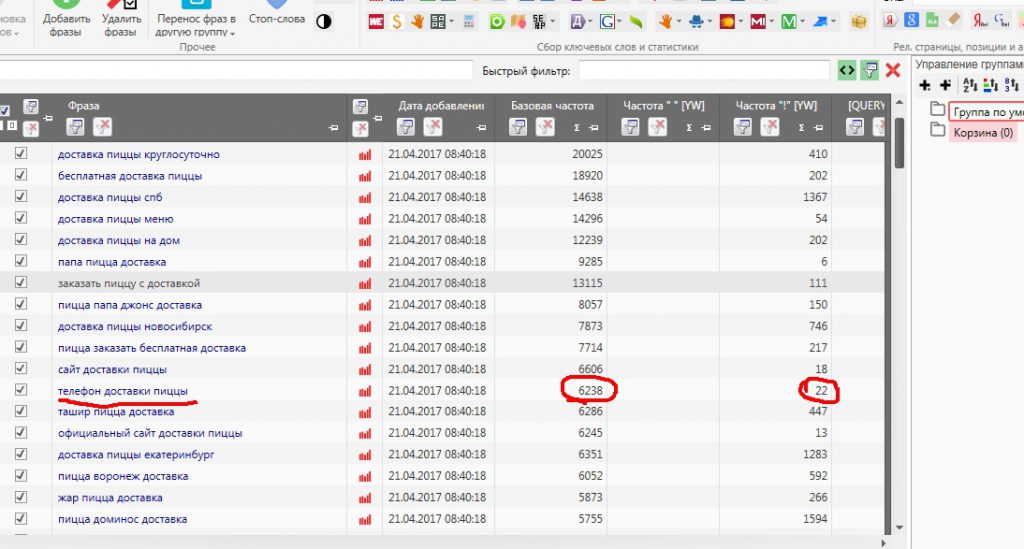This screenshot has height=549, width=1024.
Task: Click the sigma sum icon in Базовая частота
Action: (x=577, y=128)
